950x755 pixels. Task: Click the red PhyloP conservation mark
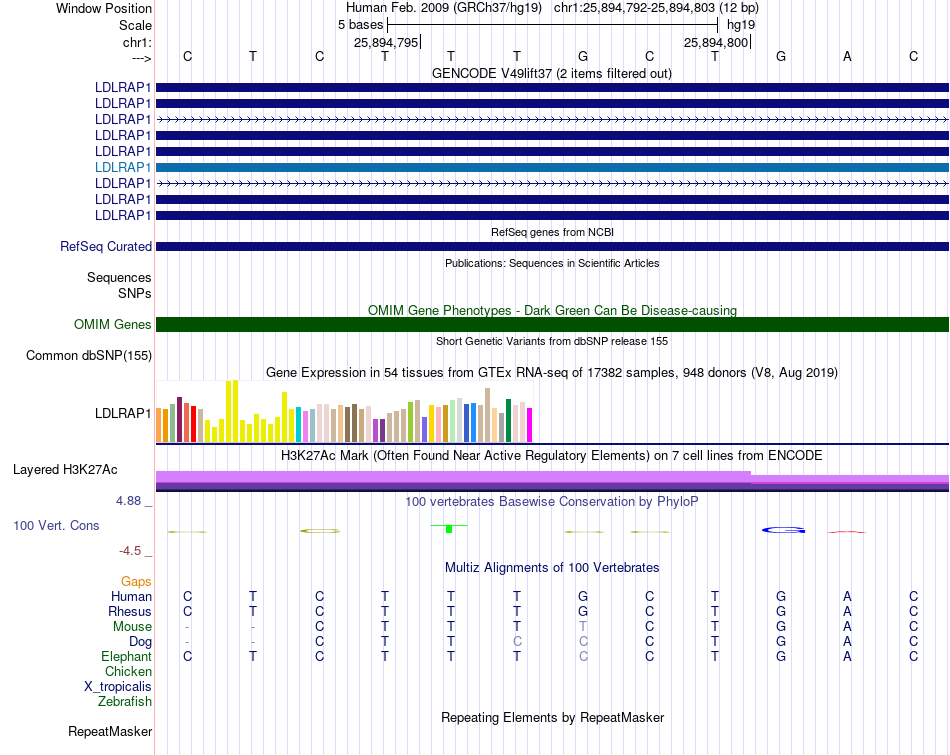pyautogui.click(x=846, y=532)
